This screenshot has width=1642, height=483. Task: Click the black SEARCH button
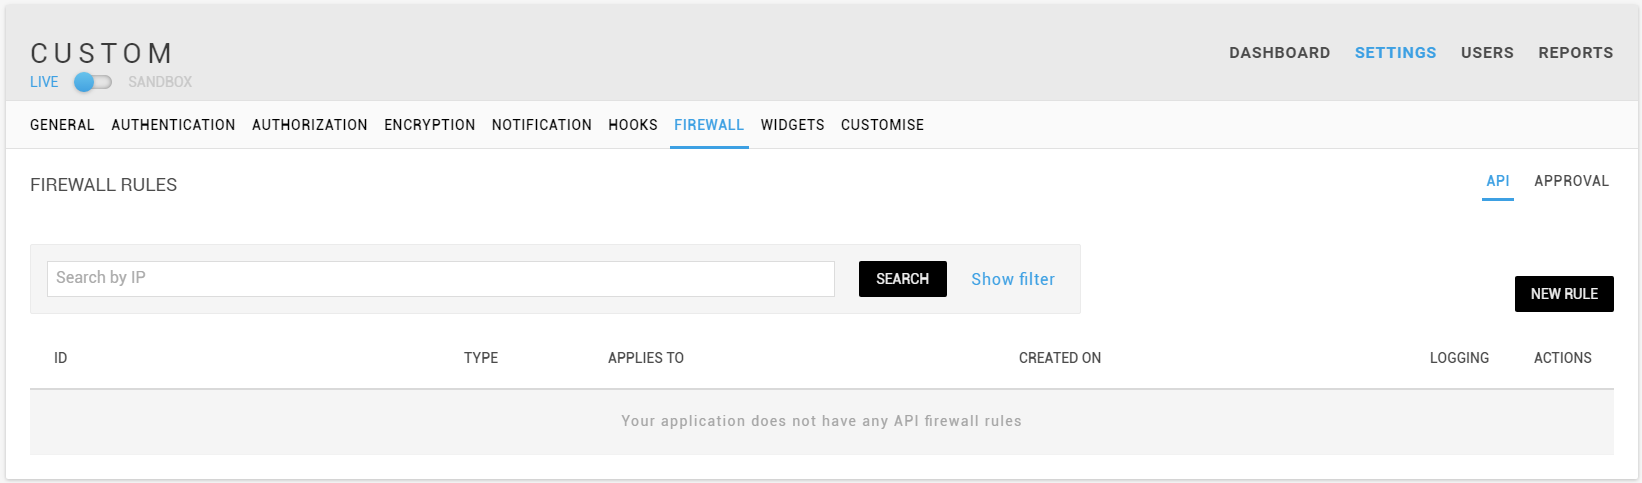[x=903, y=279]
